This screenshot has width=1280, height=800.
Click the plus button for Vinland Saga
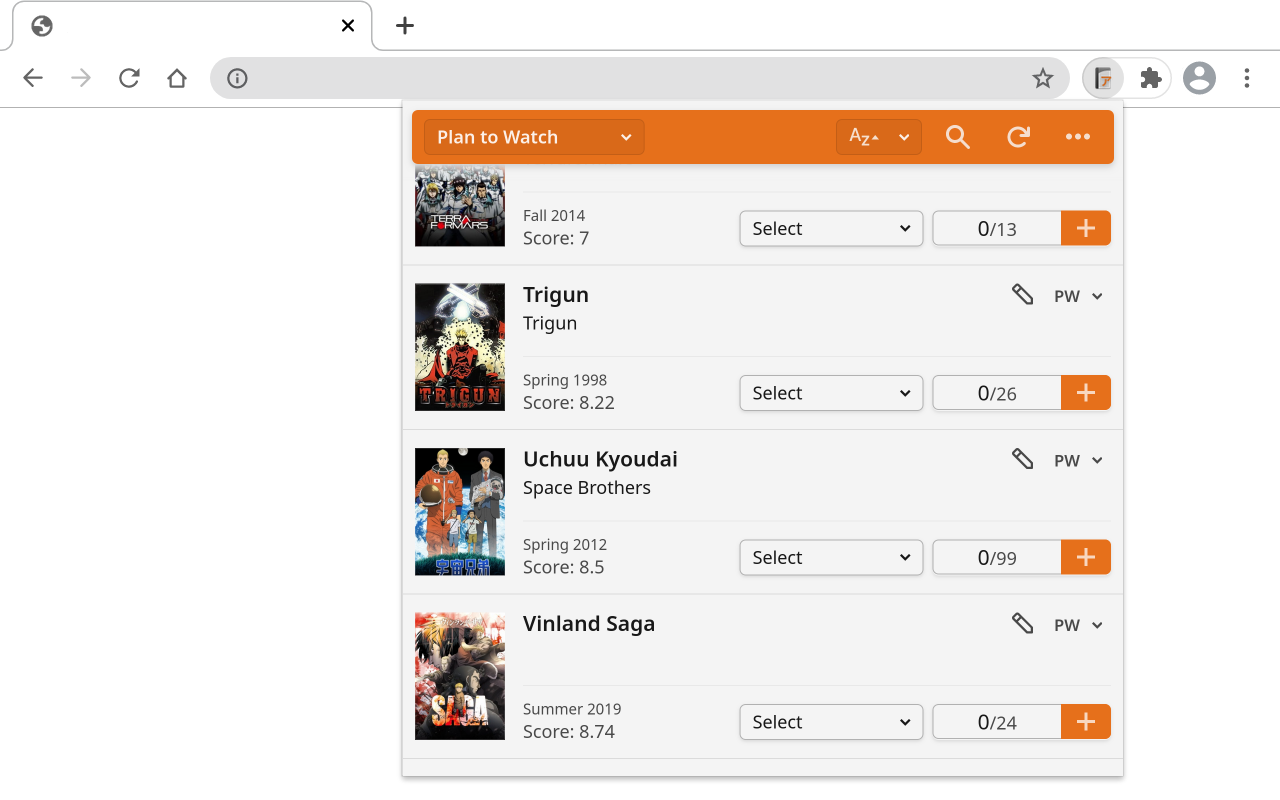pos(1086,721)
